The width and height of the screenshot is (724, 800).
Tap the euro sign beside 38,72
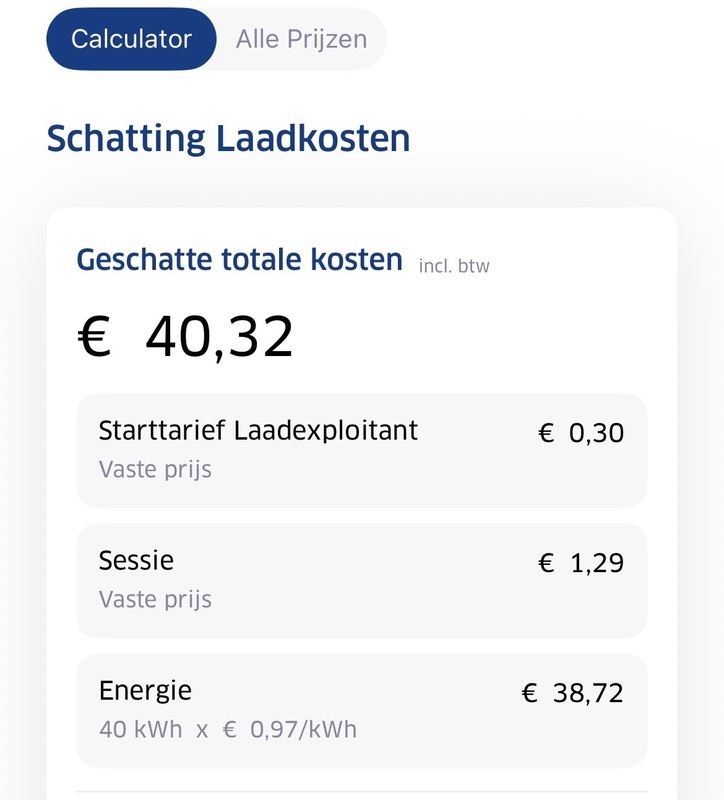[530, 693]
